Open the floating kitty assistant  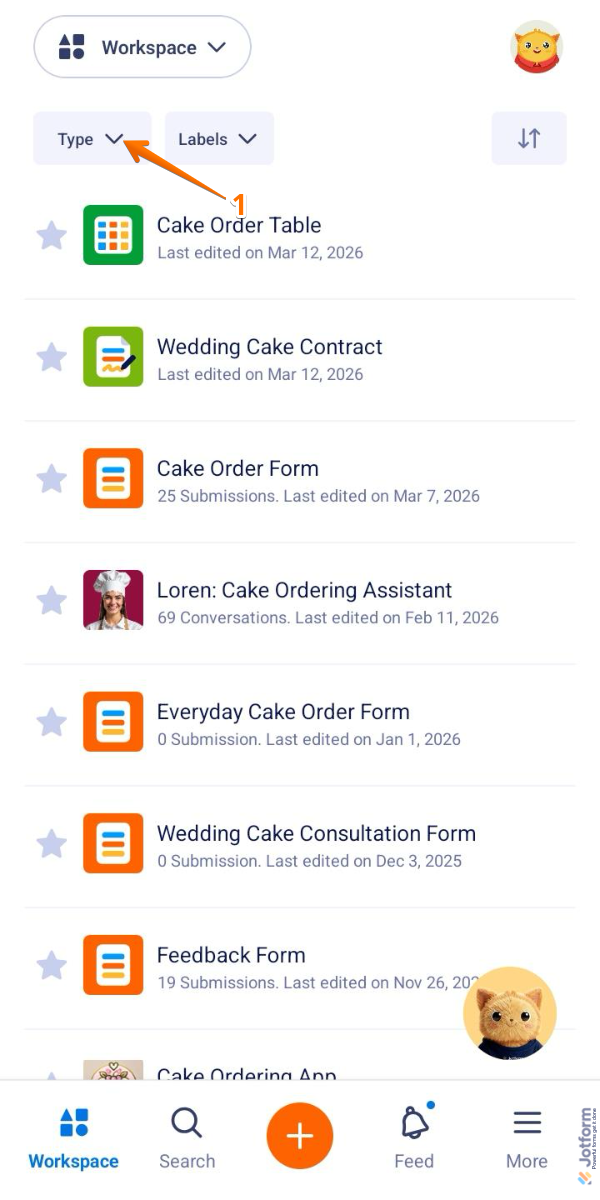click(x=509, y=1013)
